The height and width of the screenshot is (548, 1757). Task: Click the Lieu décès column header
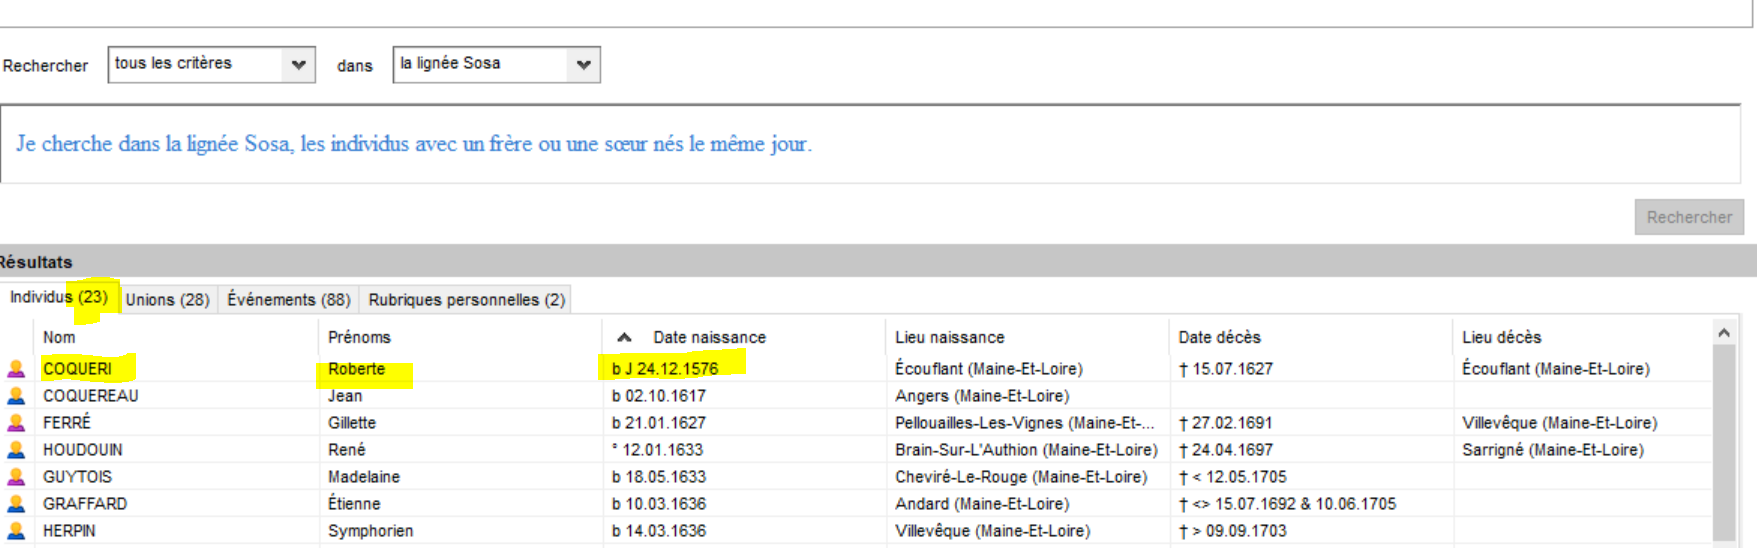pos(1501,338)
